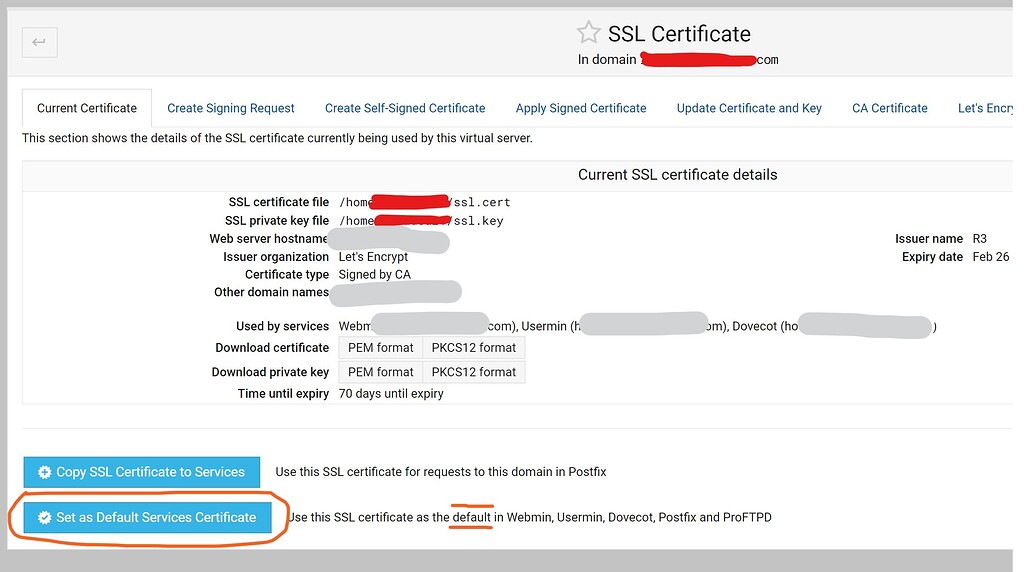The image size is (1024, 572).
Task: Download private key in PEM format
Action: pos(381,372)
